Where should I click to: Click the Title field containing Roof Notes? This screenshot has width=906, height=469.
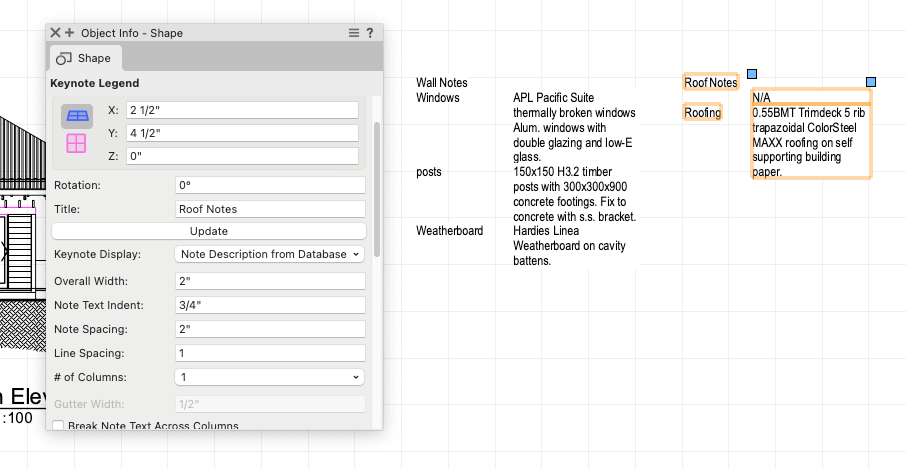(269, 209)
